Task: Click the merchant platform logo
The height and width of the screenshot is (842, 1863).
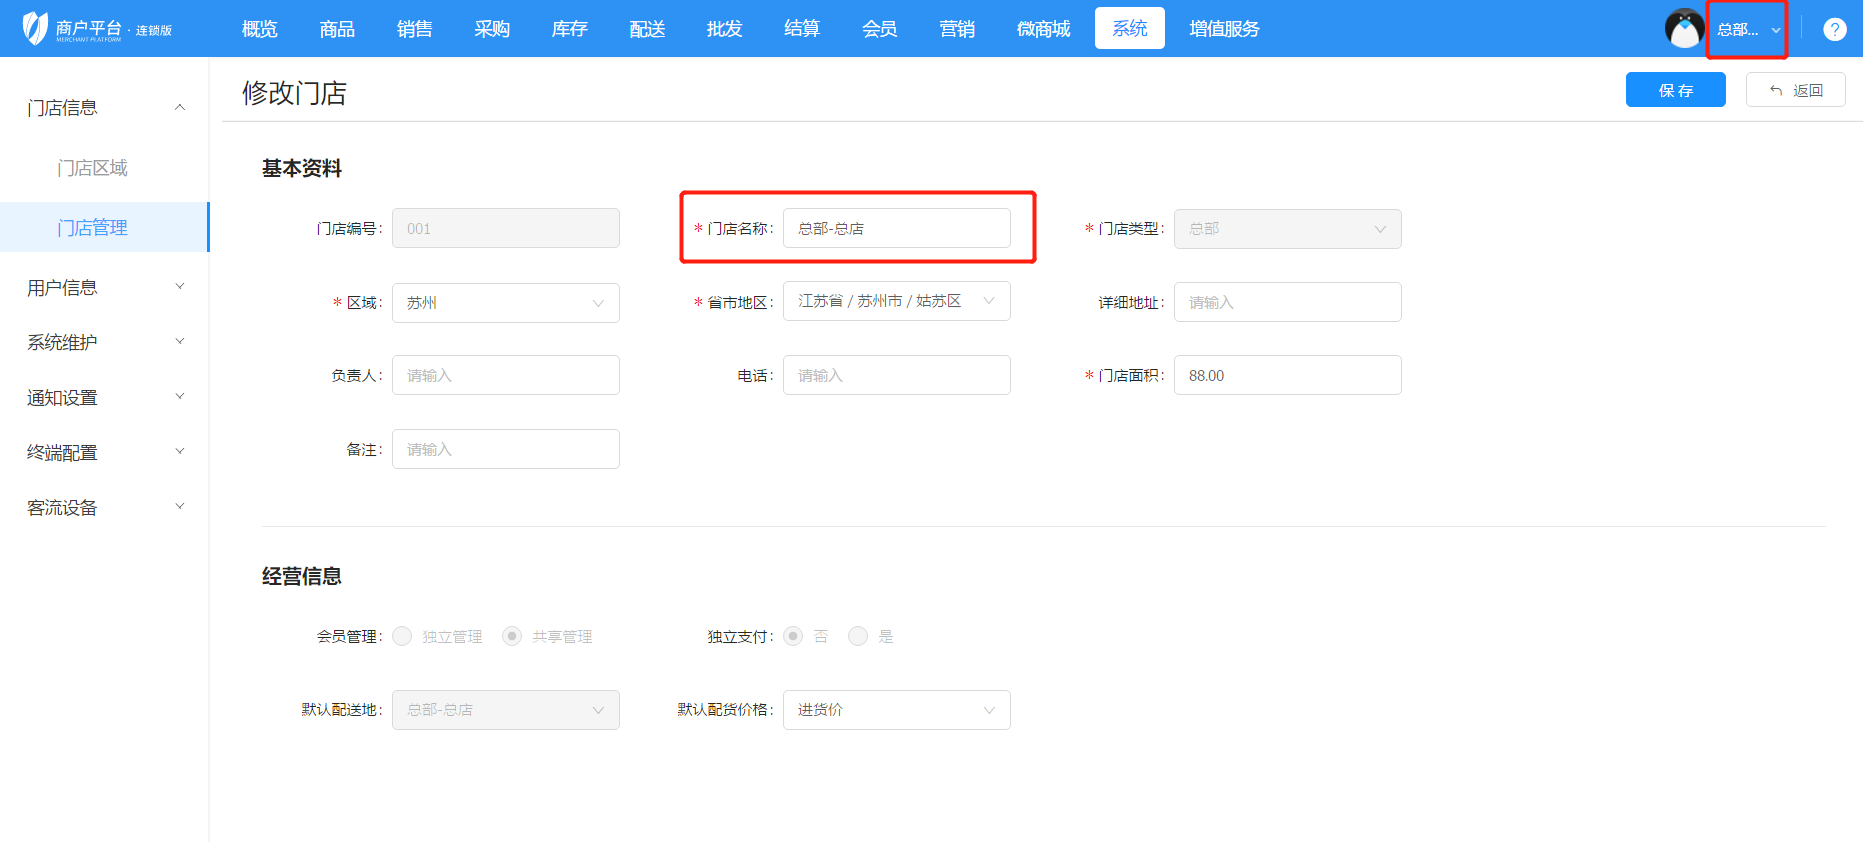Action: point(97,29)
